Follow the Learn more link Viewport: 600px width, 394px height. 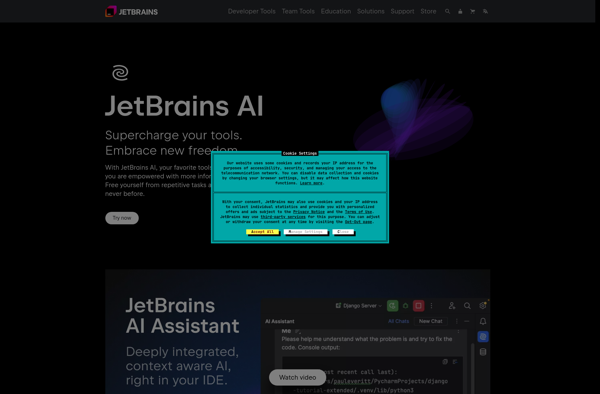click(311, 183)
